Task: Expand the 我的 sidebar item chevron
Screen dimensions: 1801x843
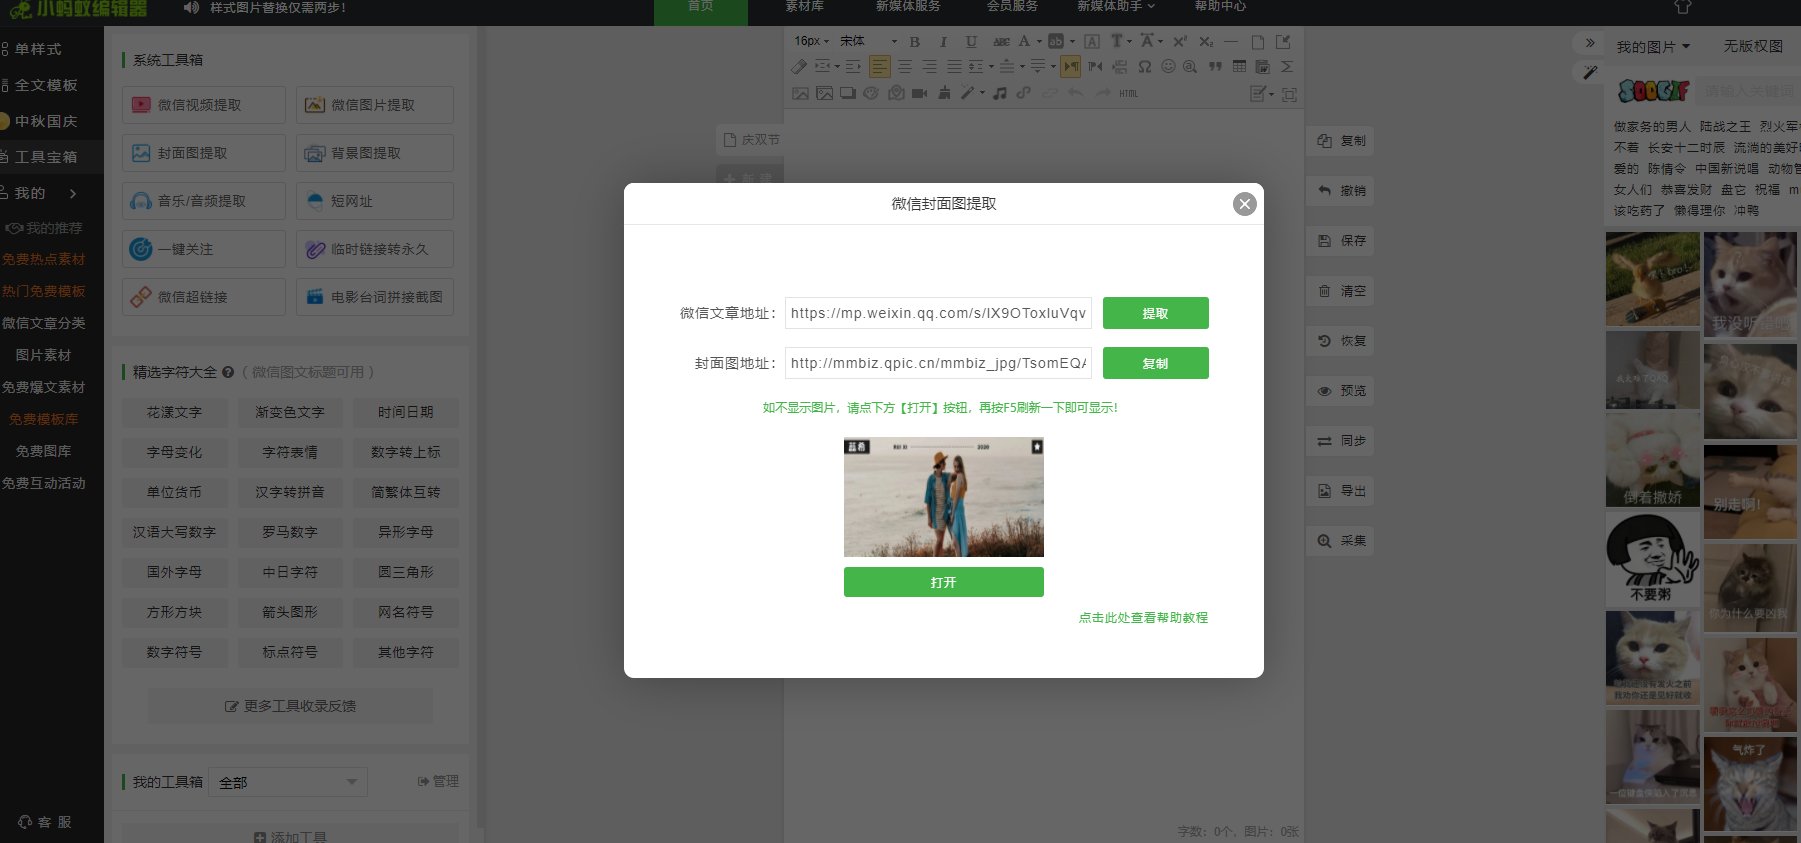Action: (73, 193)
